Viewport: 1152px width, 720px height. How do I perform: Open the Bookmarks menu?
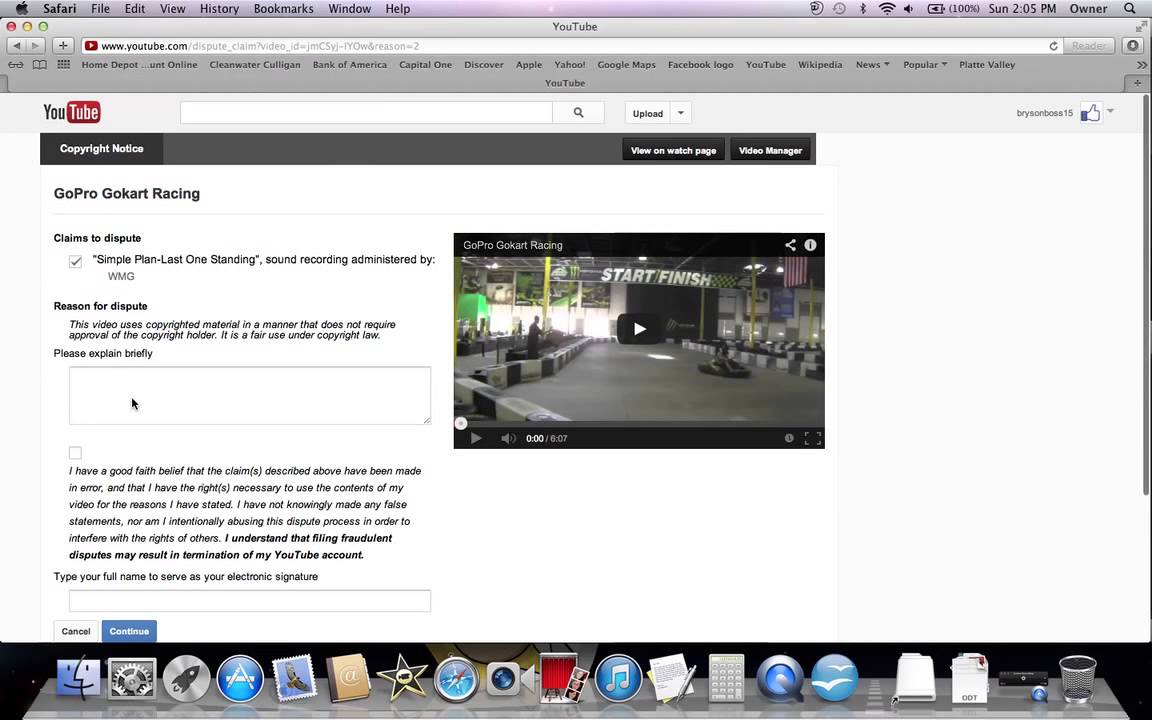[284, 9]
